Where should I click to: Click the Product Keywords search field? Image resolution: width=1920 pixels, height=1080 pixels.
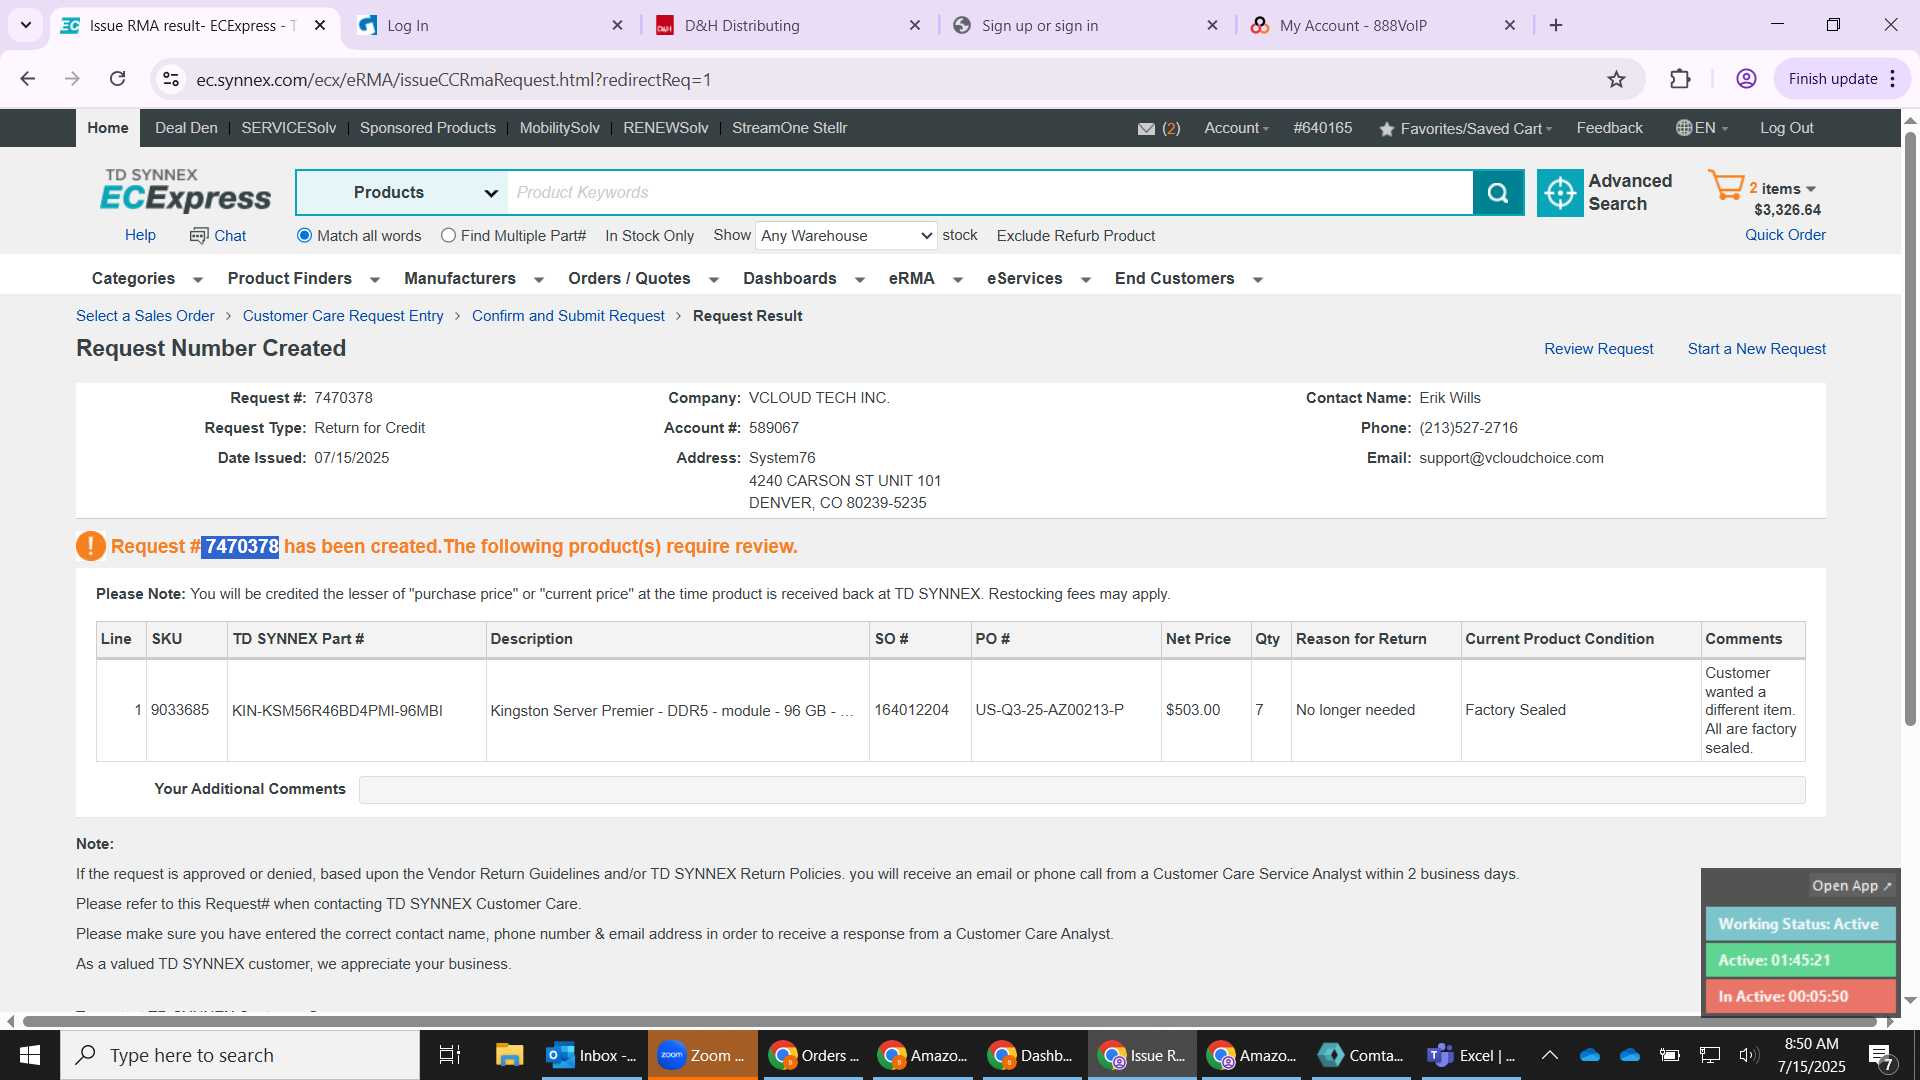pyautogui.click(x=990, y=193)
